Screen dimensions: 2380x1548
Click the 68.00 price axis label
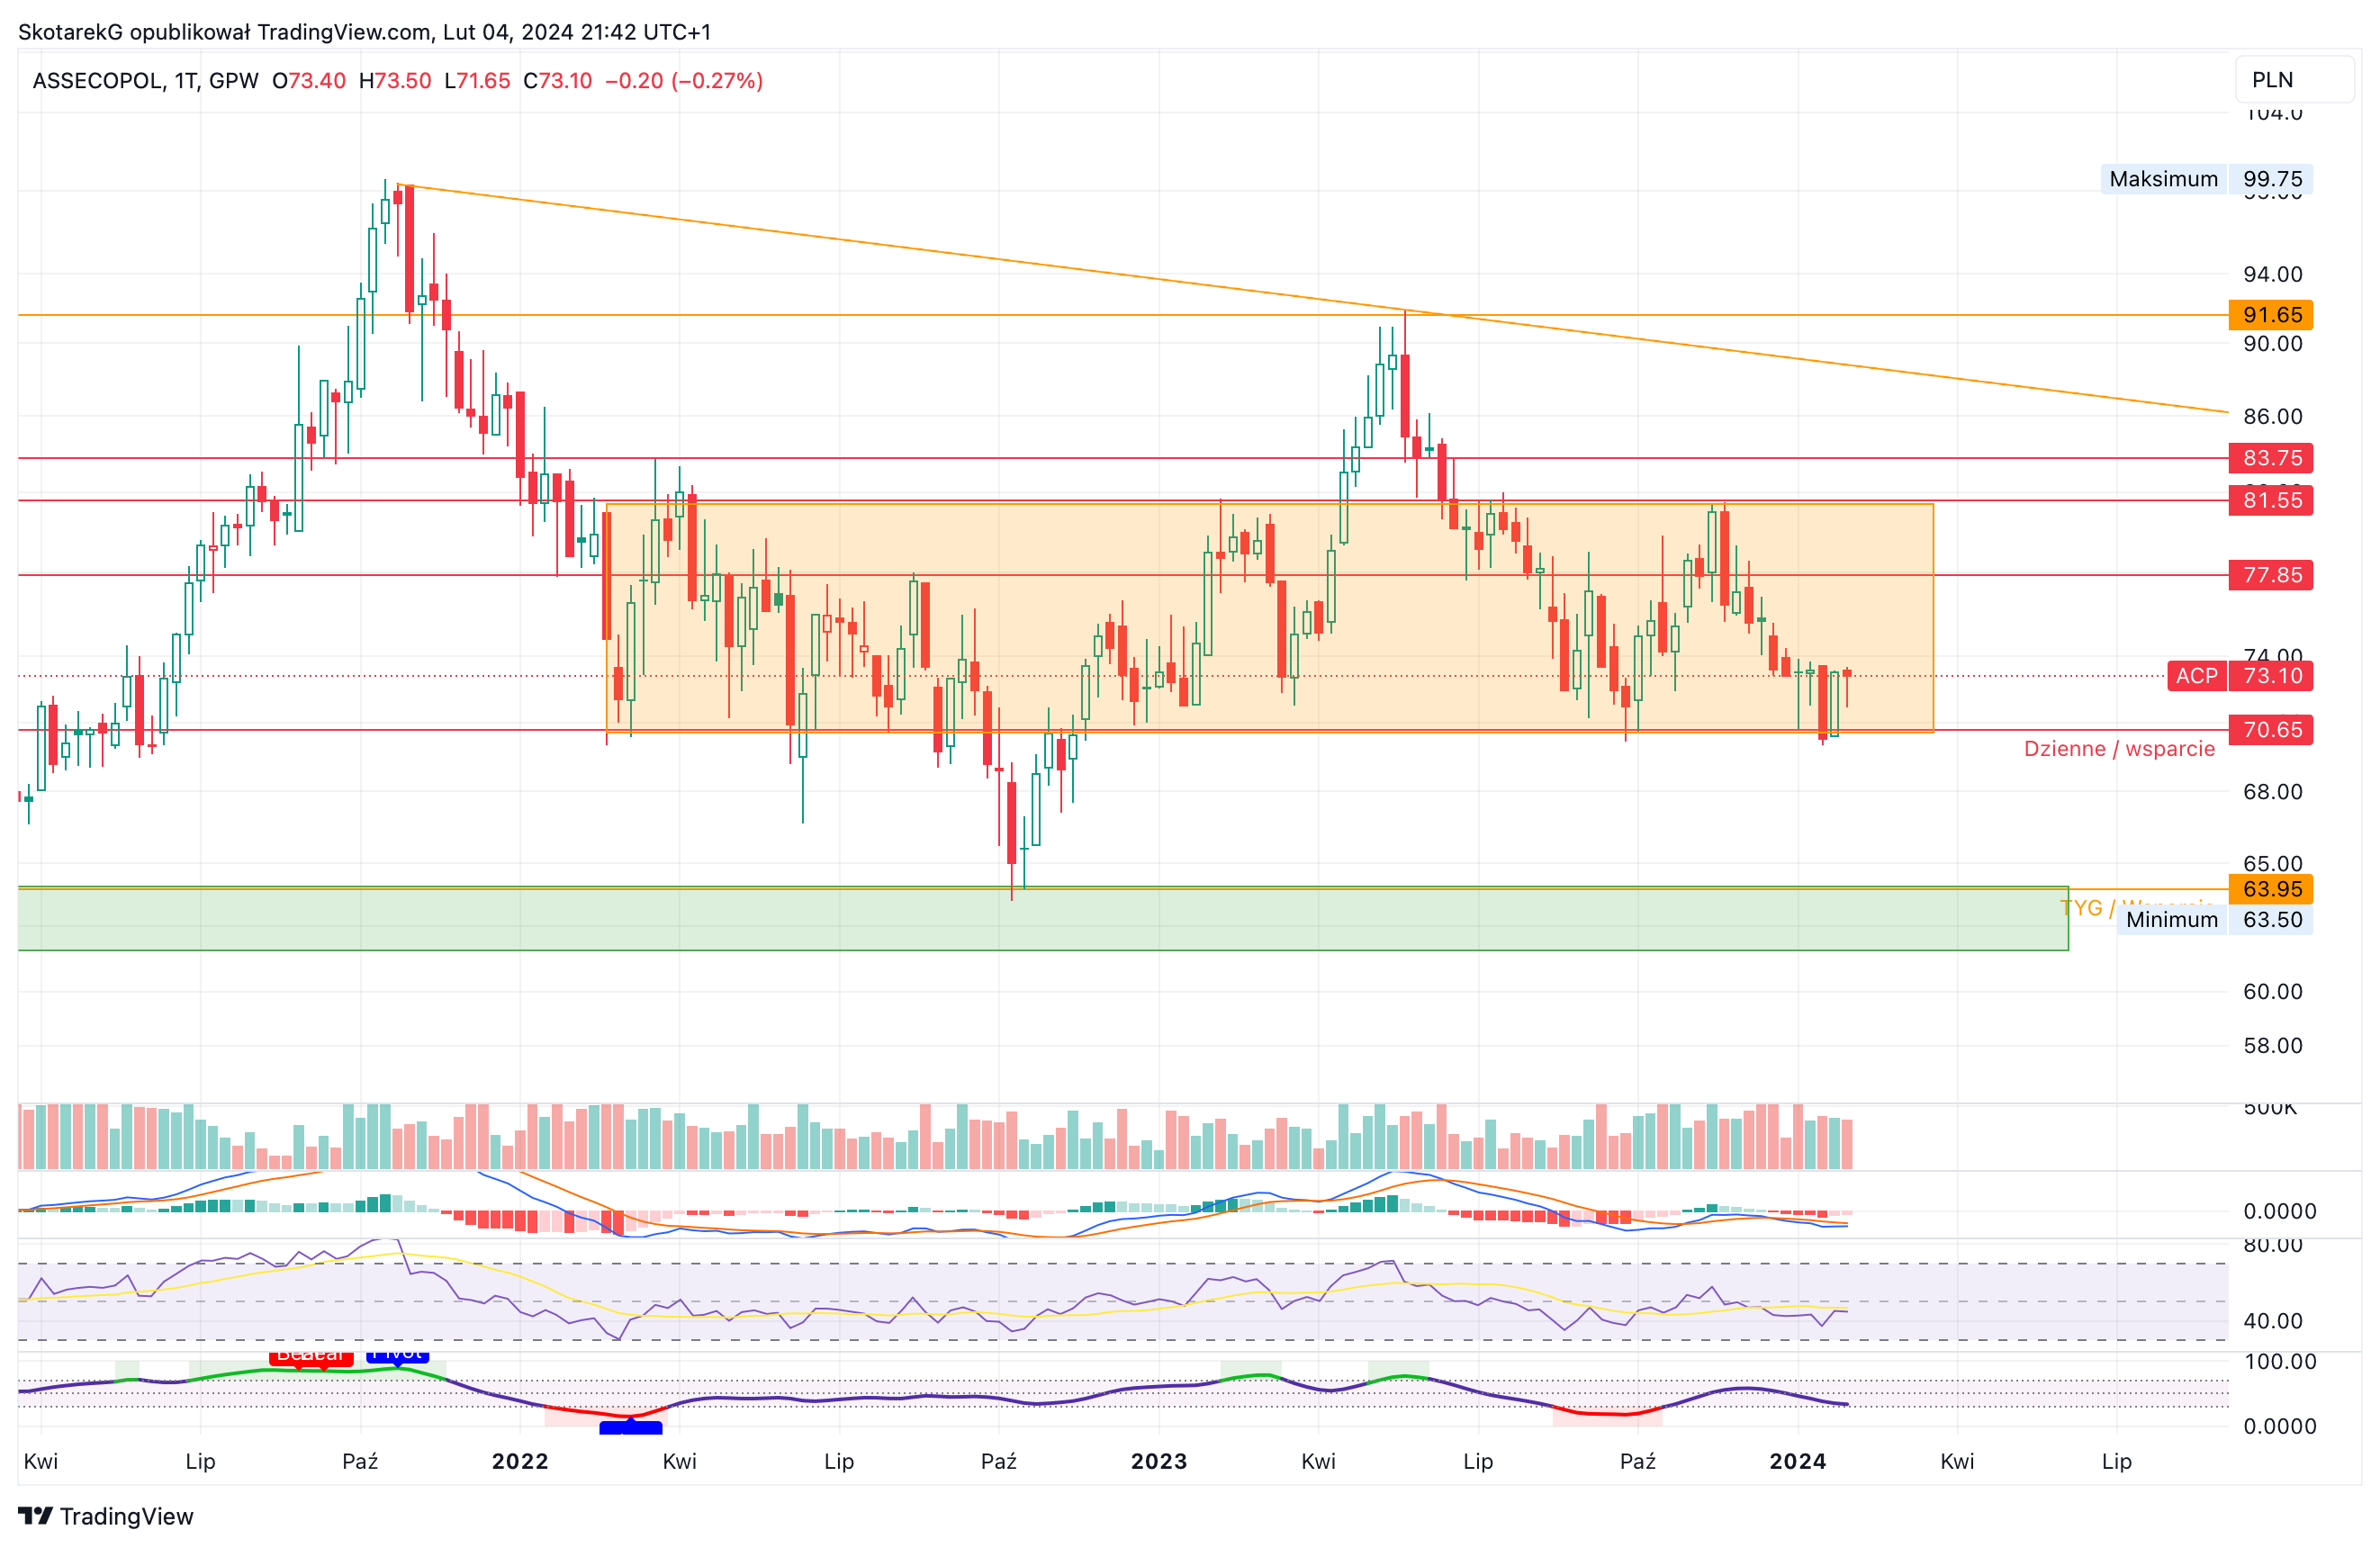tap(2272, 792)
